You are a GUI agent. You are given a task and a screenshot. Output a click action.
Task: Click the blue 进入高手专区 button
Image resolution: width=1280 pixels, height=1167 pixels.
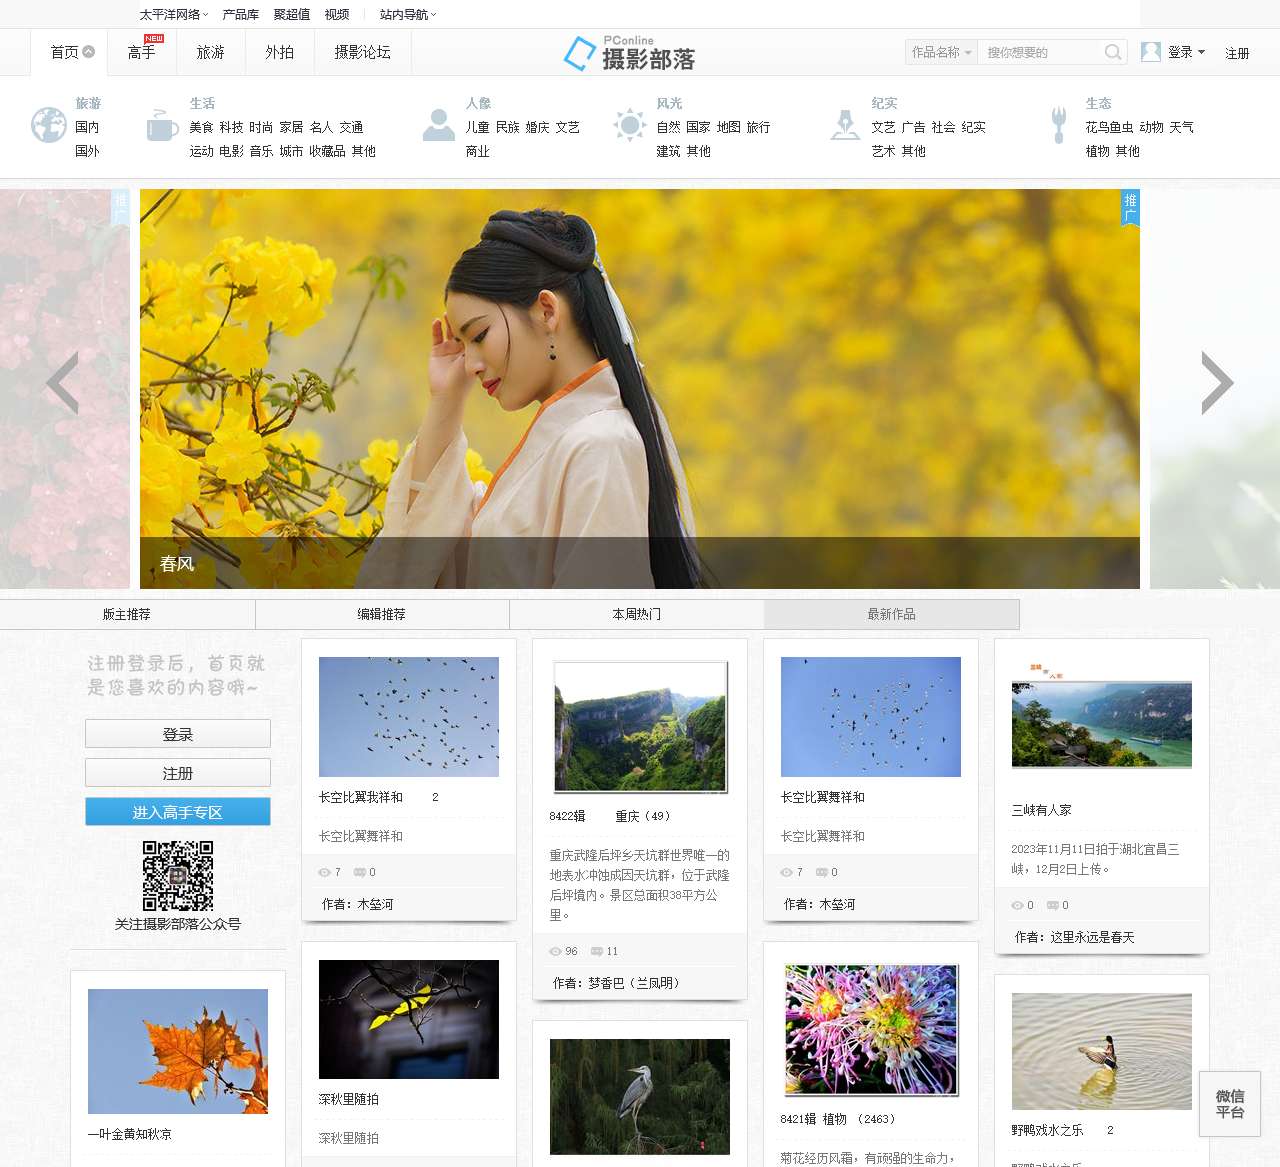pyautogui.click(x=178, y=812)
